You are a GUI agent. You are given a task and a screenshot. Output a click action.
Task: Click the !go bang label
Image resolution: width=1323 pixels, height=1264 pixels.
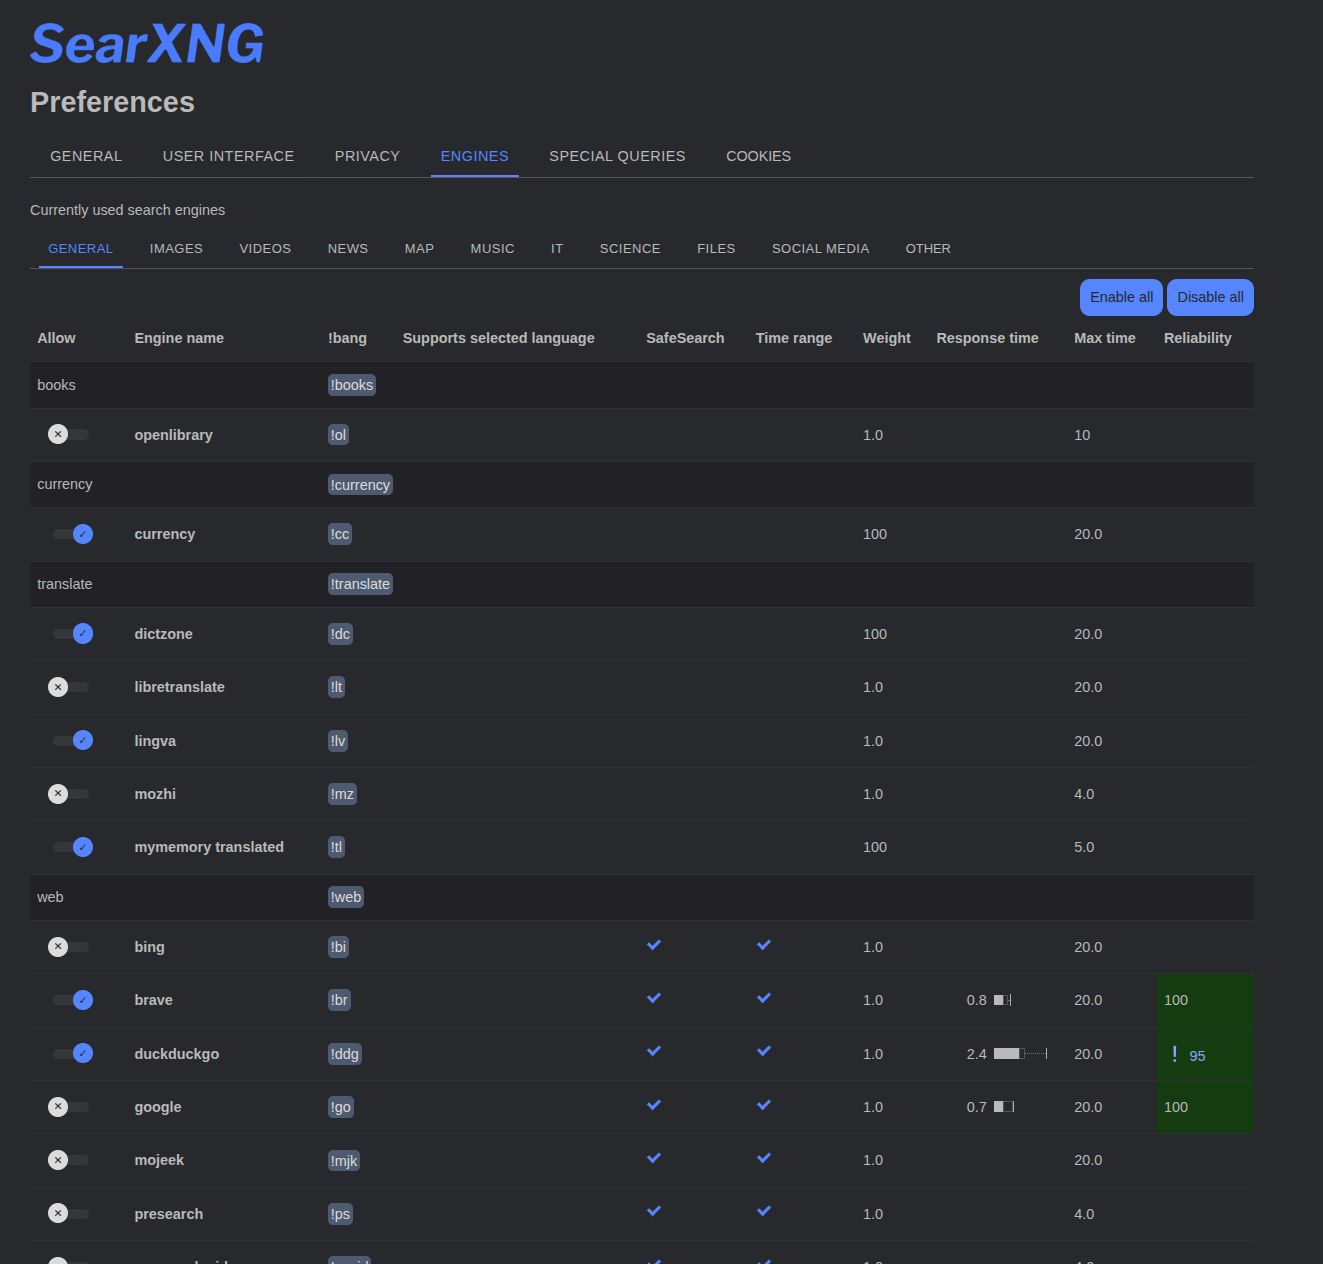coord(341,1107)
